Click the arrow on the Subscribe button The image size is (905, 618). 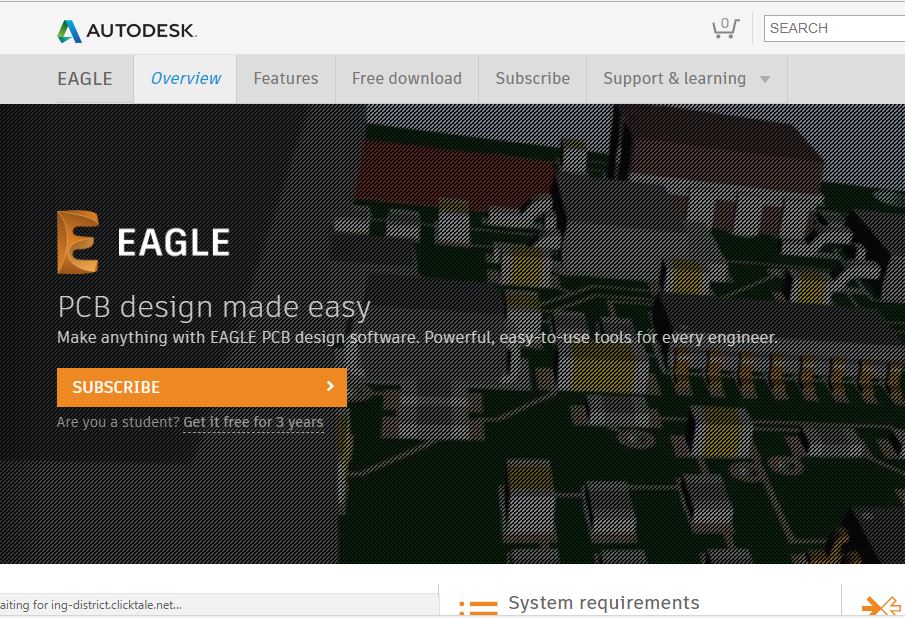[330, 386]
